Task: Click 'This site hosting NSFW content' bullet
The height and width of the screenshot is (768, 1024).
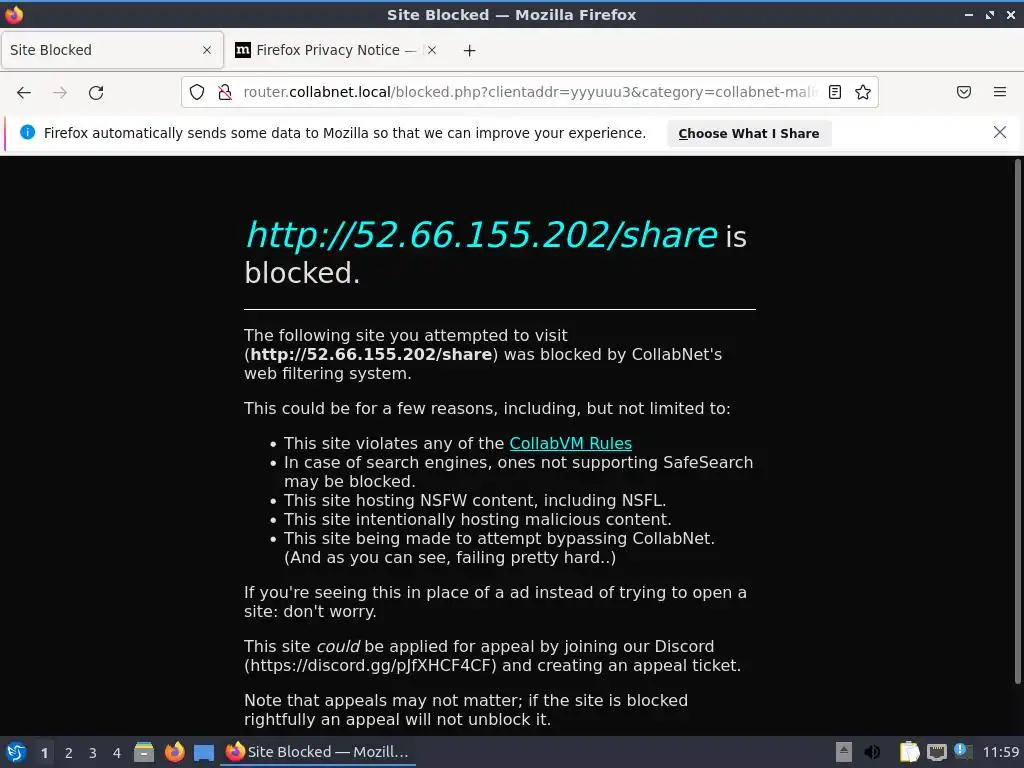Action: coord(475,501)
